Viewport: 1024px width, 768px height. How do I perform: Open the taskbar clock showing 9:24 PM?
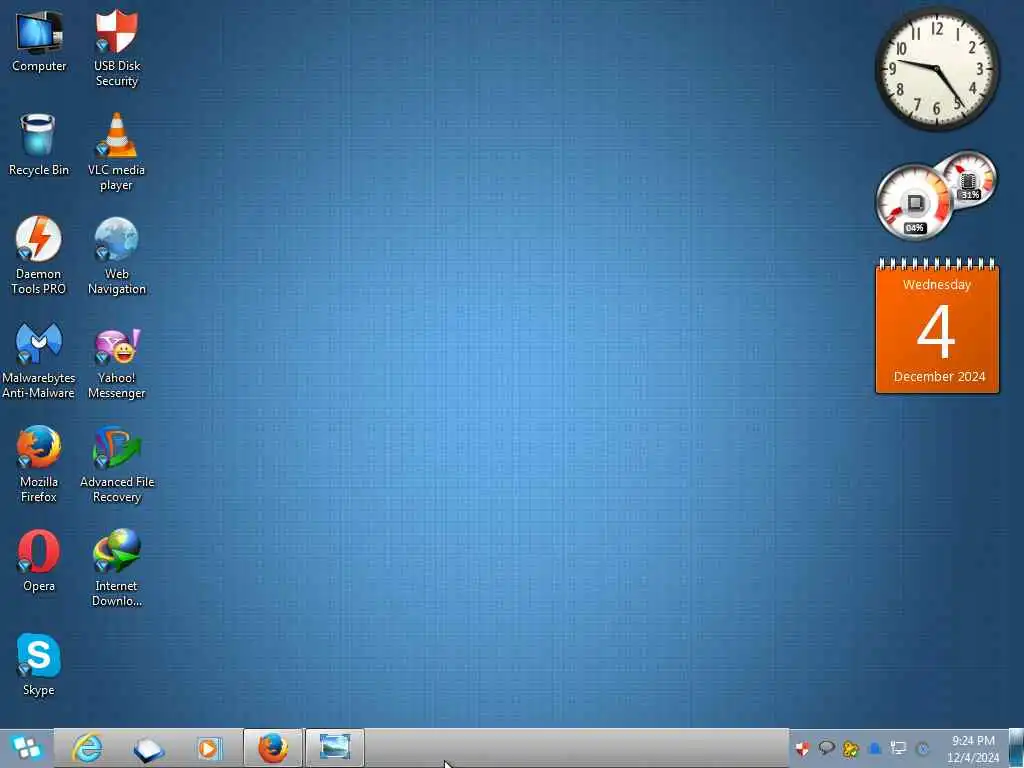point(973,748)
